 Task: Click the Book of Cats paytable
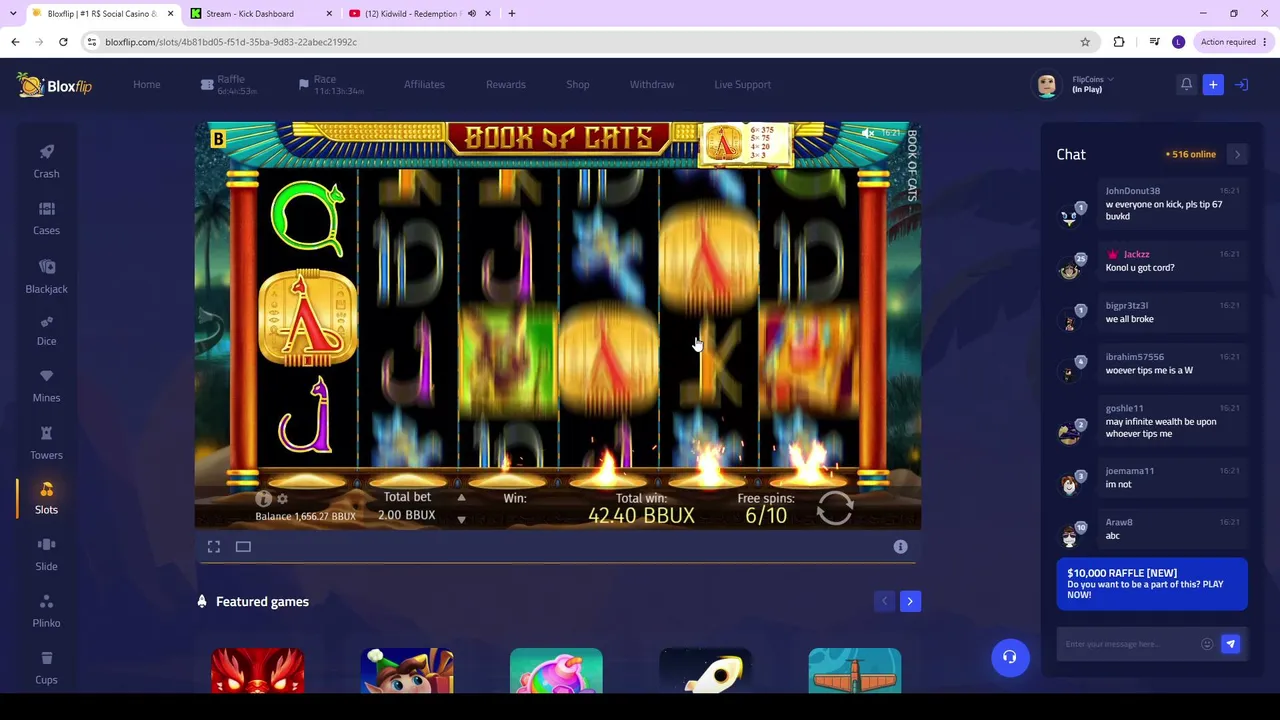(x=746, y=145)
